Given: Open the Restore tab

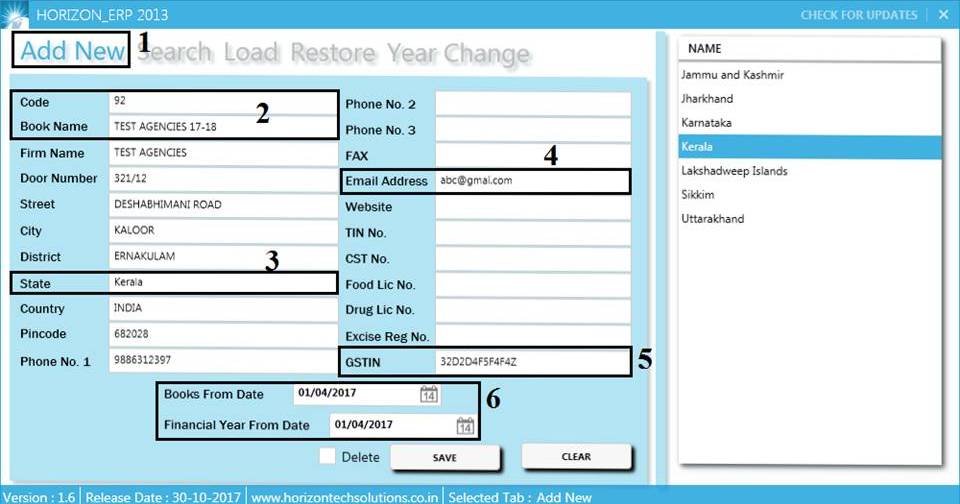Looking at the screenshot, I should click(x=332, y=52).
